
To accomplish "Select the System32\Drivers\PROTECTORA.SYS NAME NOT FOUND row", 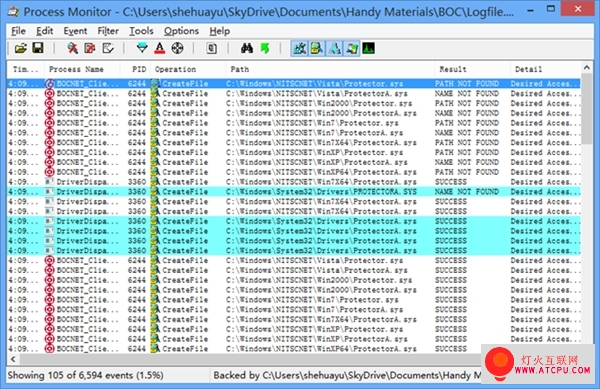I will point(294,192).
